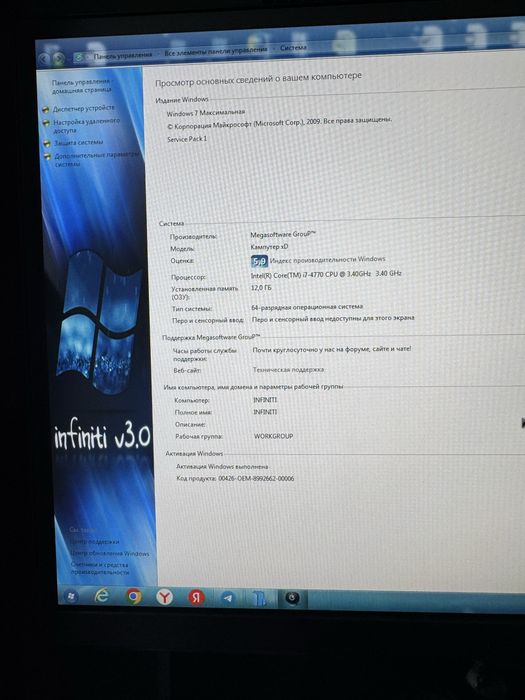The height and width of the screenshot is (700, 525).
Task: Select heading Просмотр основных сведений о вашем компьютере
Action: click(258, 79)
